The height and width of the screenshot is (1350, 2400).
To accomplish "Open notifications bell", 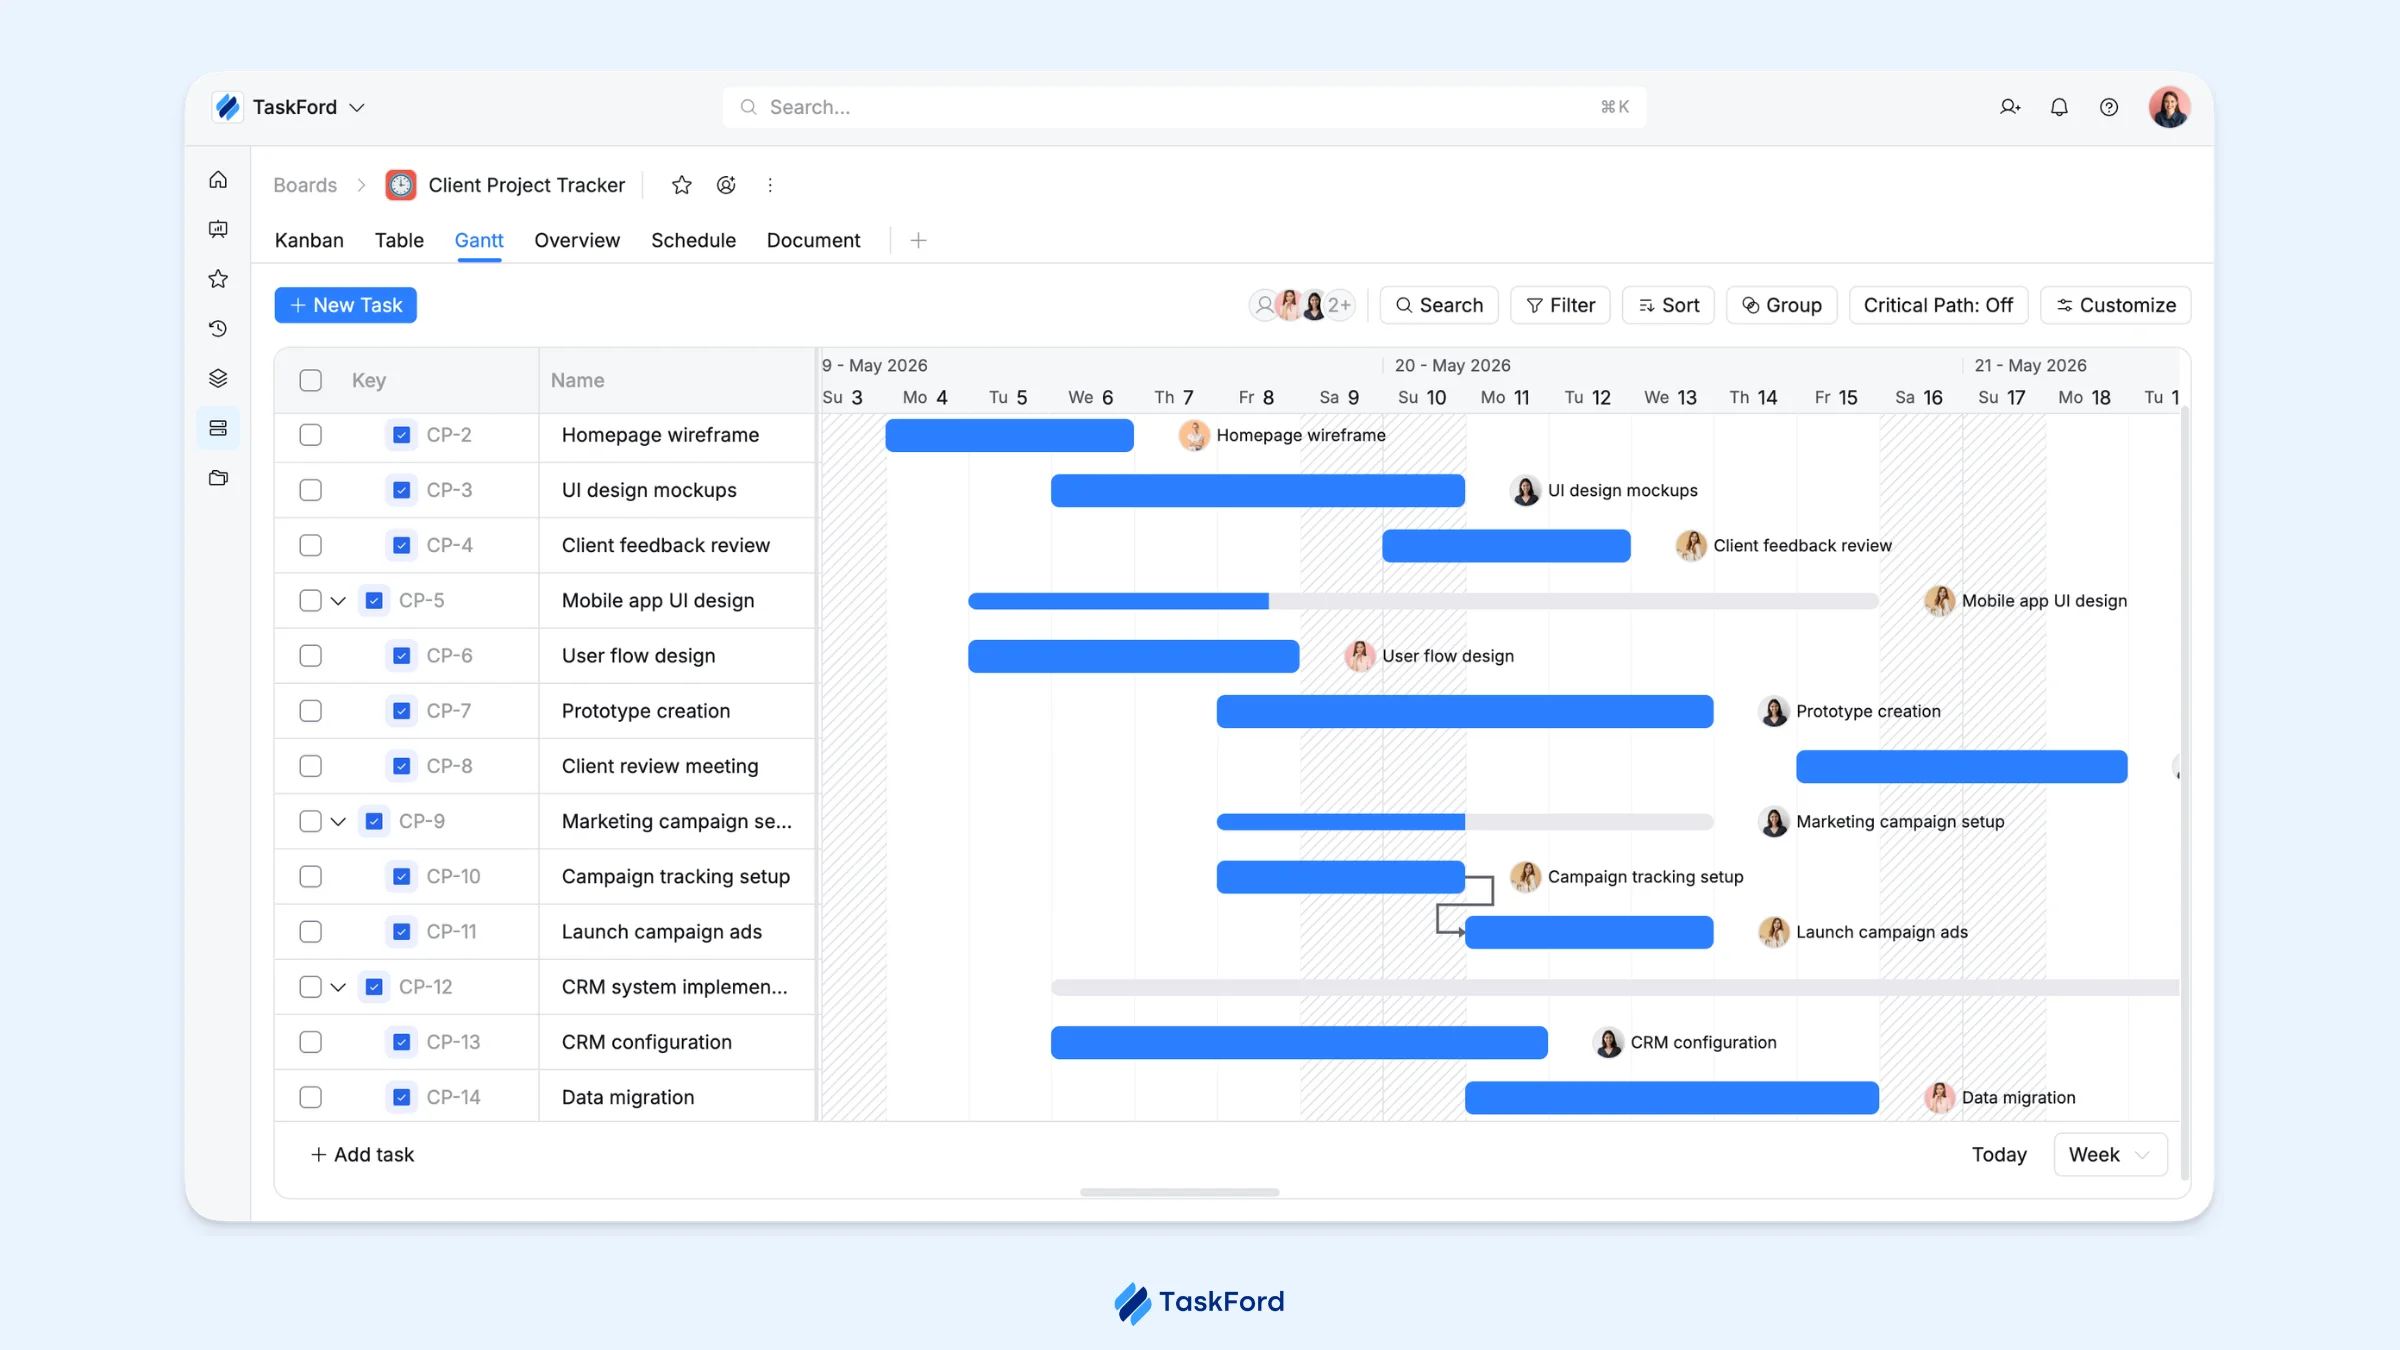I will 2059,107.
